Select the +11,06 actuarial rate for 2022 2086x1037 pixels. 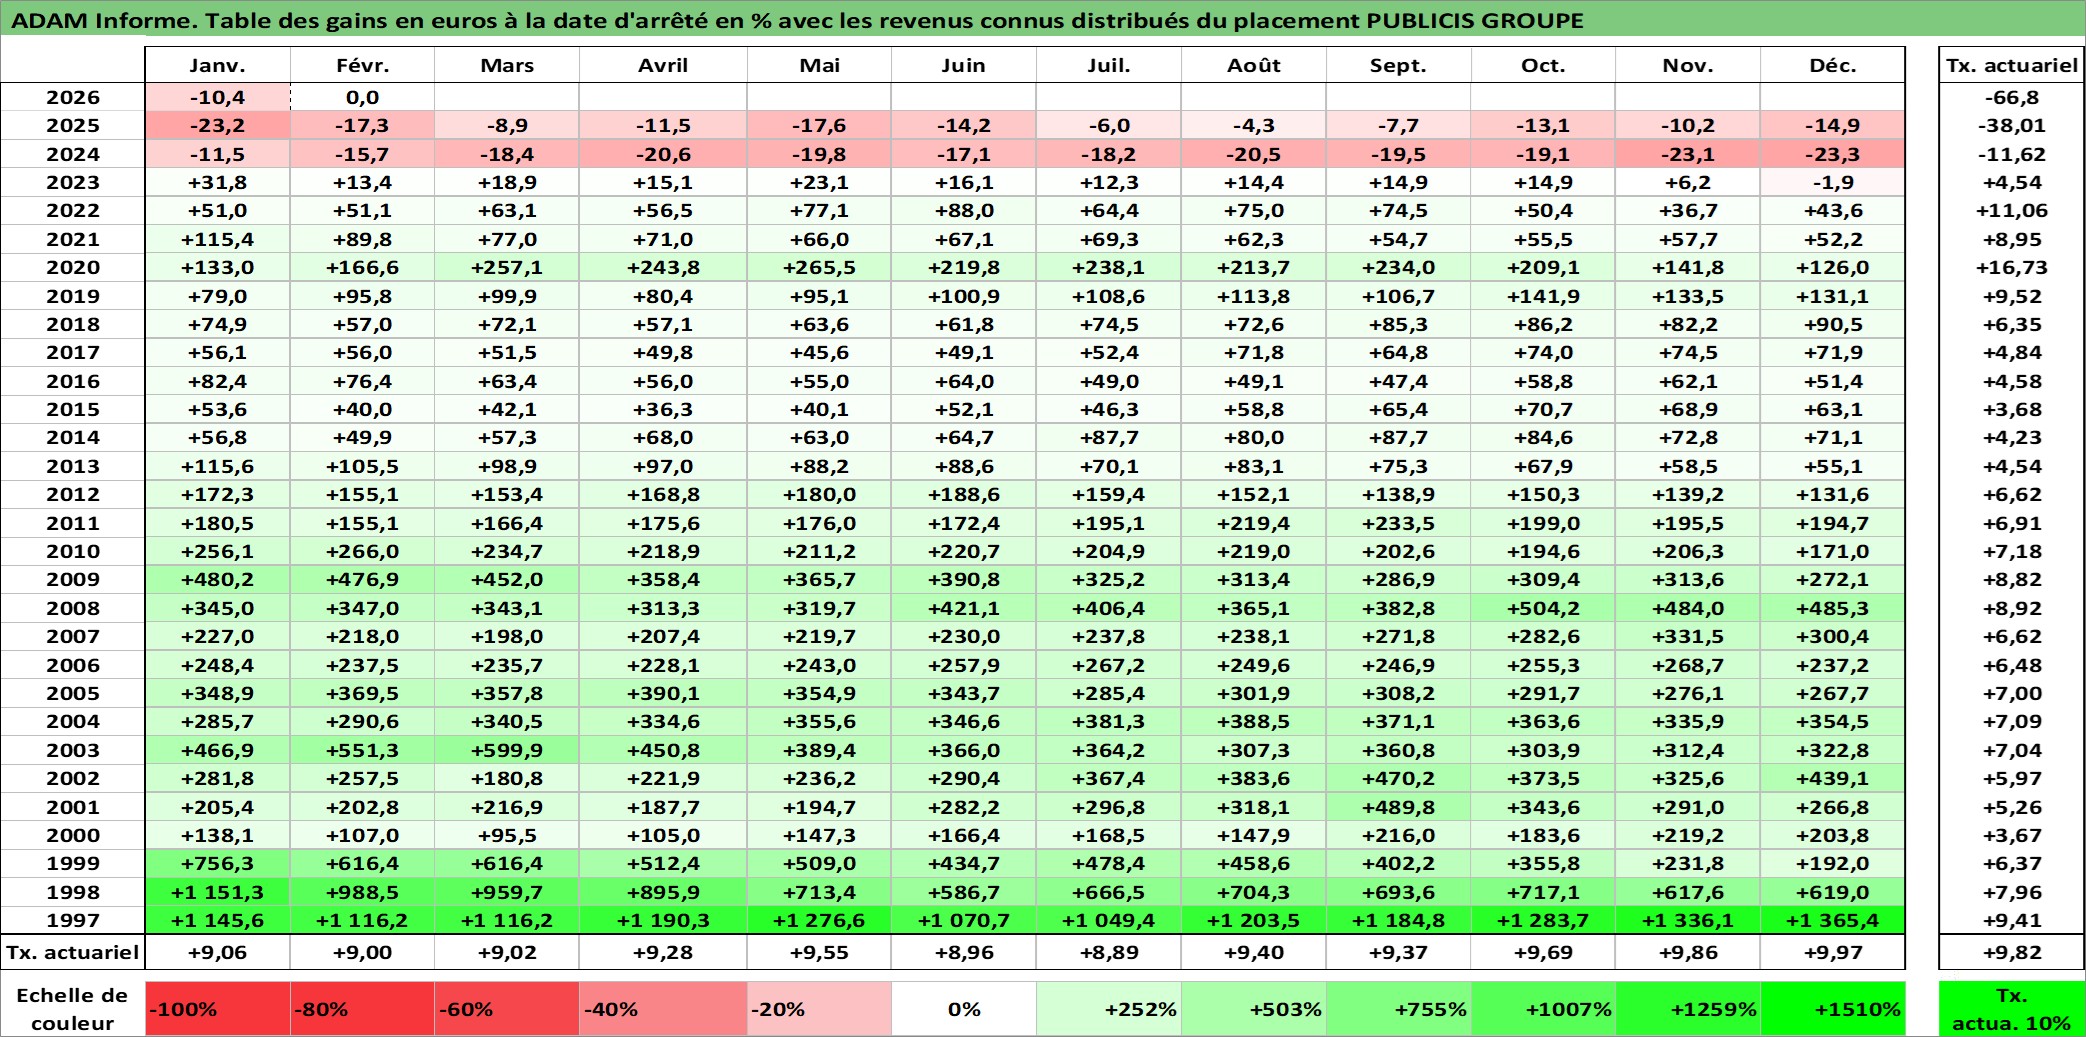(2012, 210)
